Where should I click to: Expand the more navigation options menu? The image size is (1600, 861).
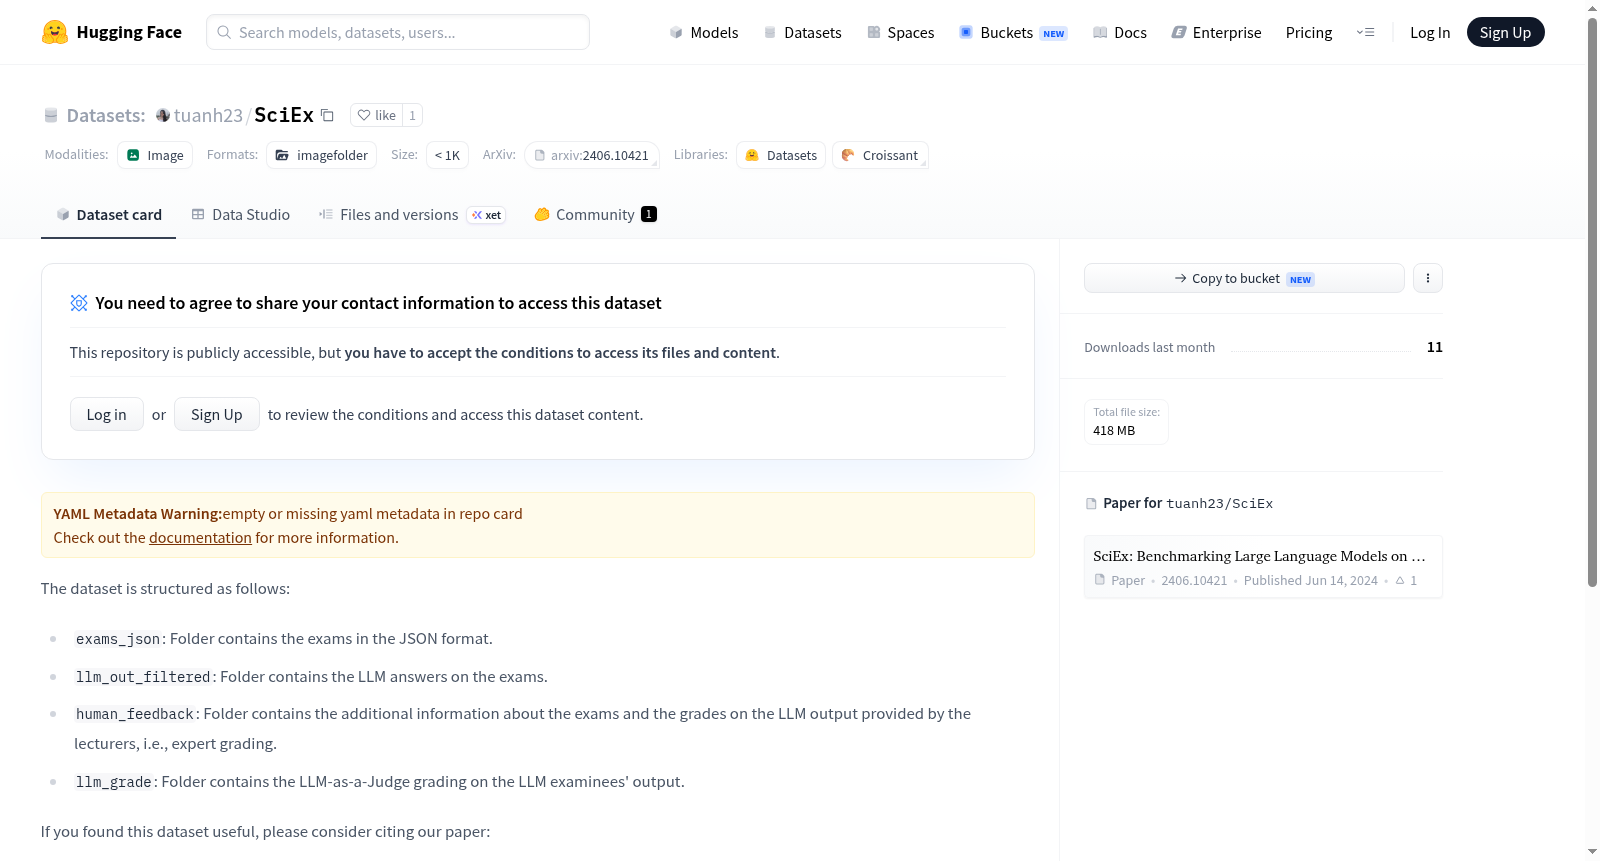coord(1365,32)
